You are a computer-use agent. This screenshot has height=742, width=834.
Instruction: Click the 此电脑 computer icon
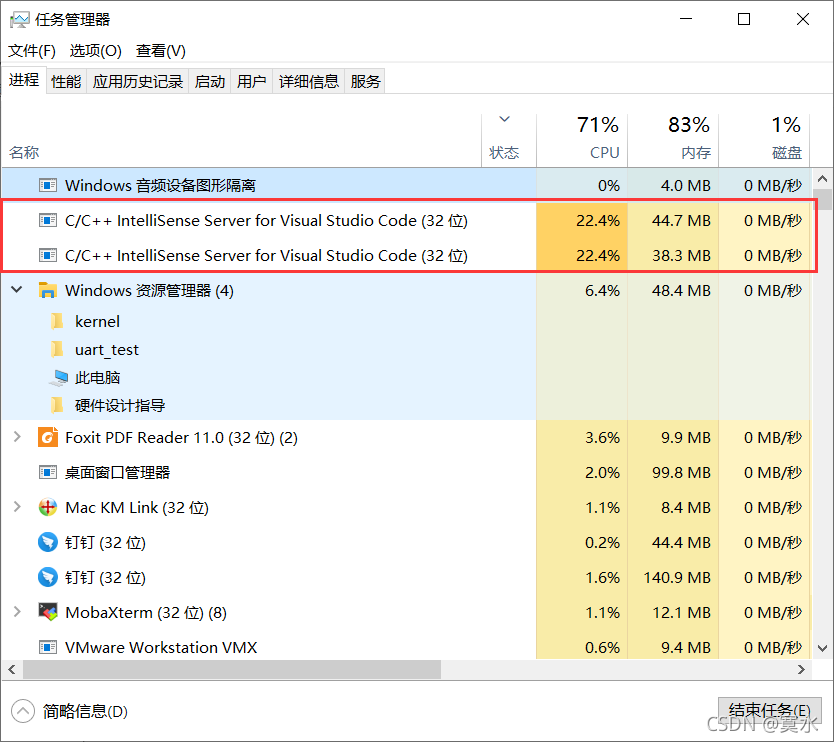click(x=59, y=378)
